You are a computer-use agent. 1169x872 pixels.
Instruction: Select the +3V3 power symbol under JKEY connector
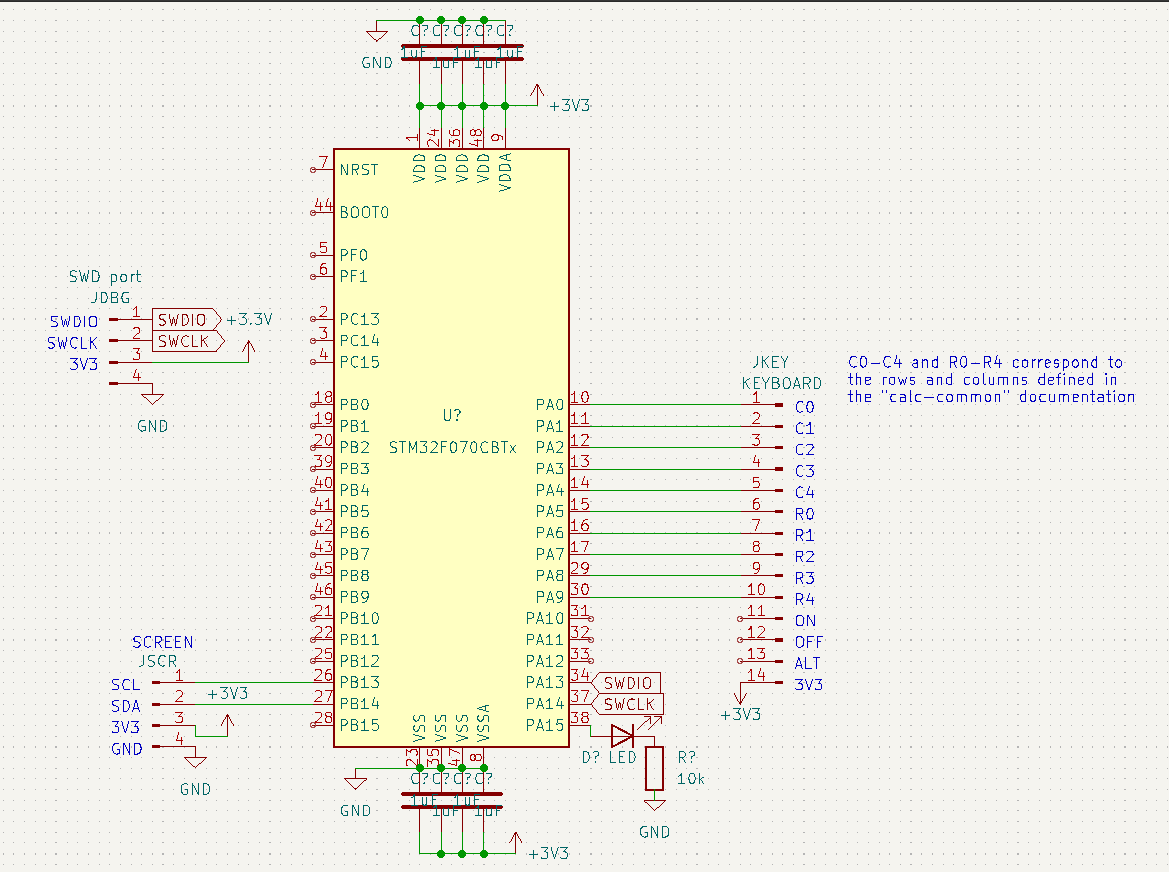coord(740,696)
